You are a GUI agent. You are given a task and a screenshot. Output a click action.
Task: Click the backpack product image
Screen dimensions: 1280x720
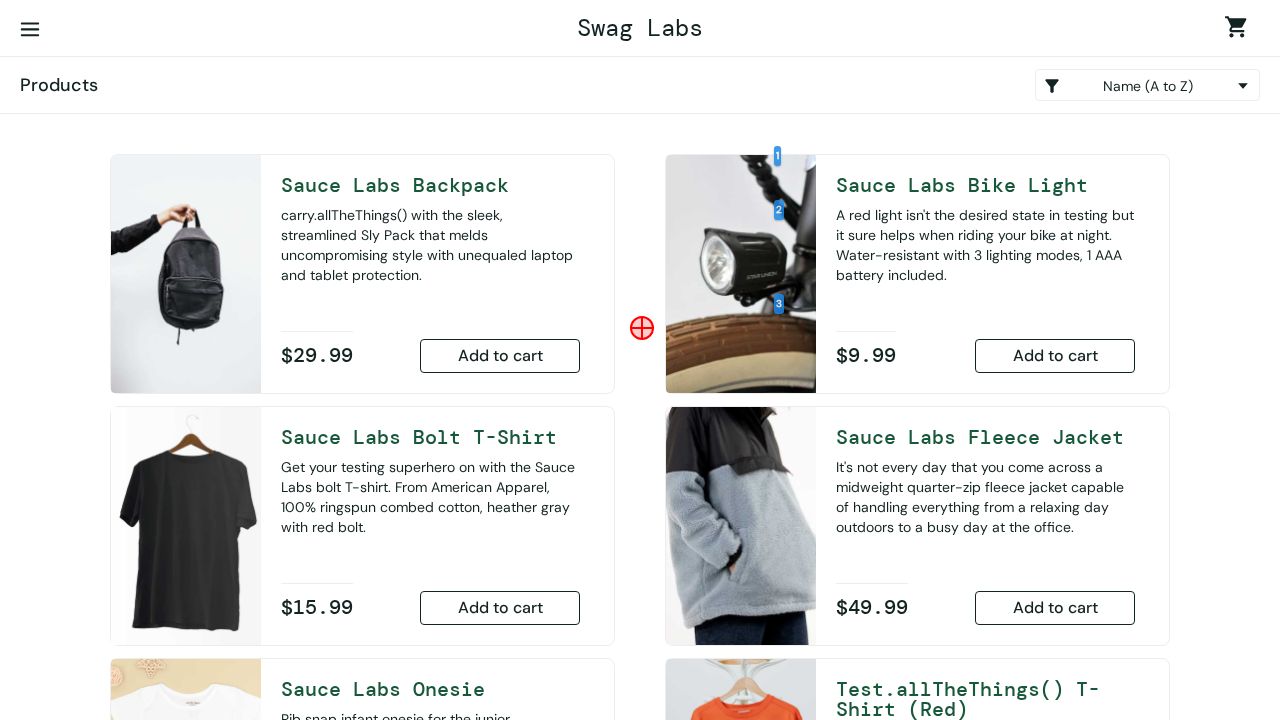[x=186, y=274]
